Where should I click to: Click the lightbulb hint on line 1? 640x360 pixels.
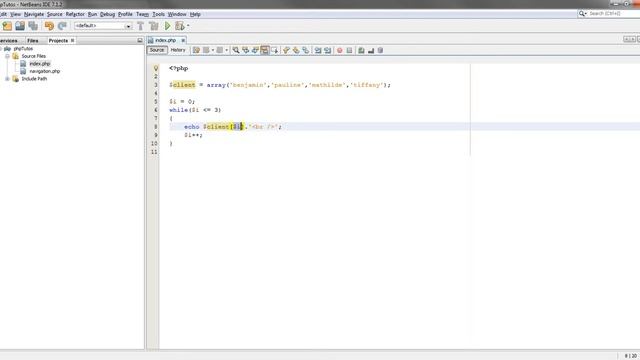click(x=156, y=68)
